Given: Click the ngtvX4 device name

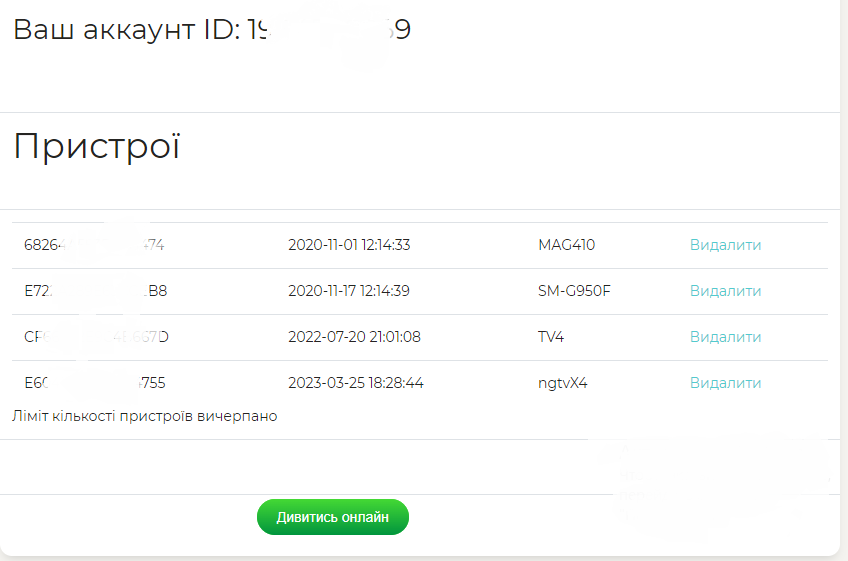Looking at the screenshot, I should click(x=562, y=383).
